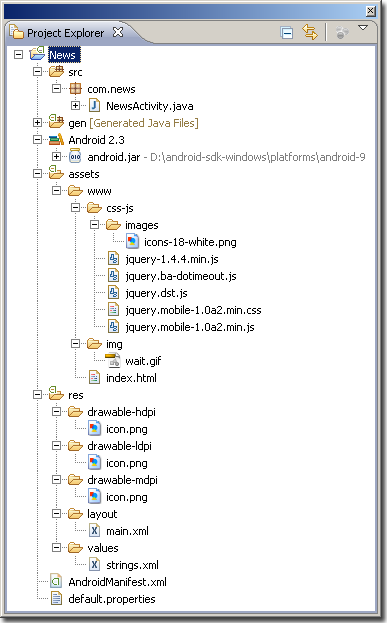This screenshot has width=387, height=623.
Task: Click the res folder icon
Action: (56, 393)
